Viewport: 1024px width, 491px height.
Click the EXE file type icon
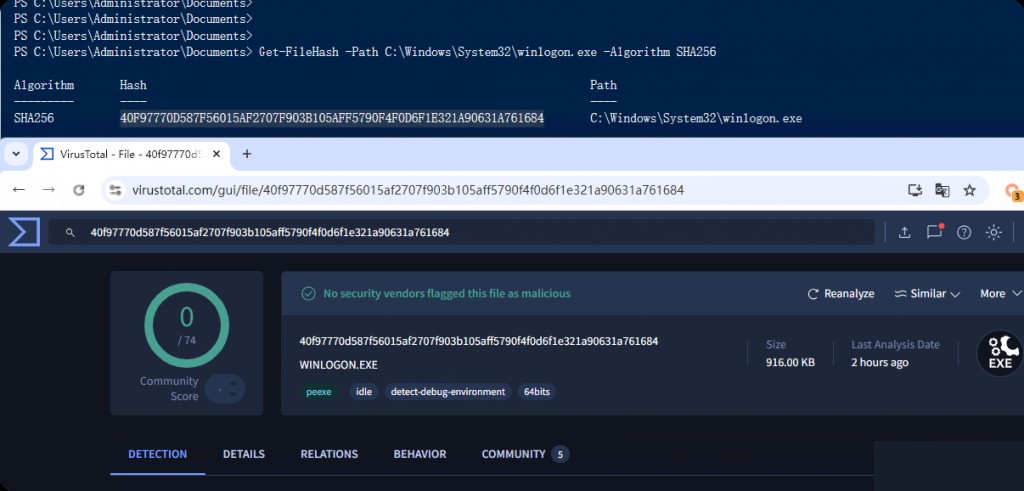coord(1000,353)
